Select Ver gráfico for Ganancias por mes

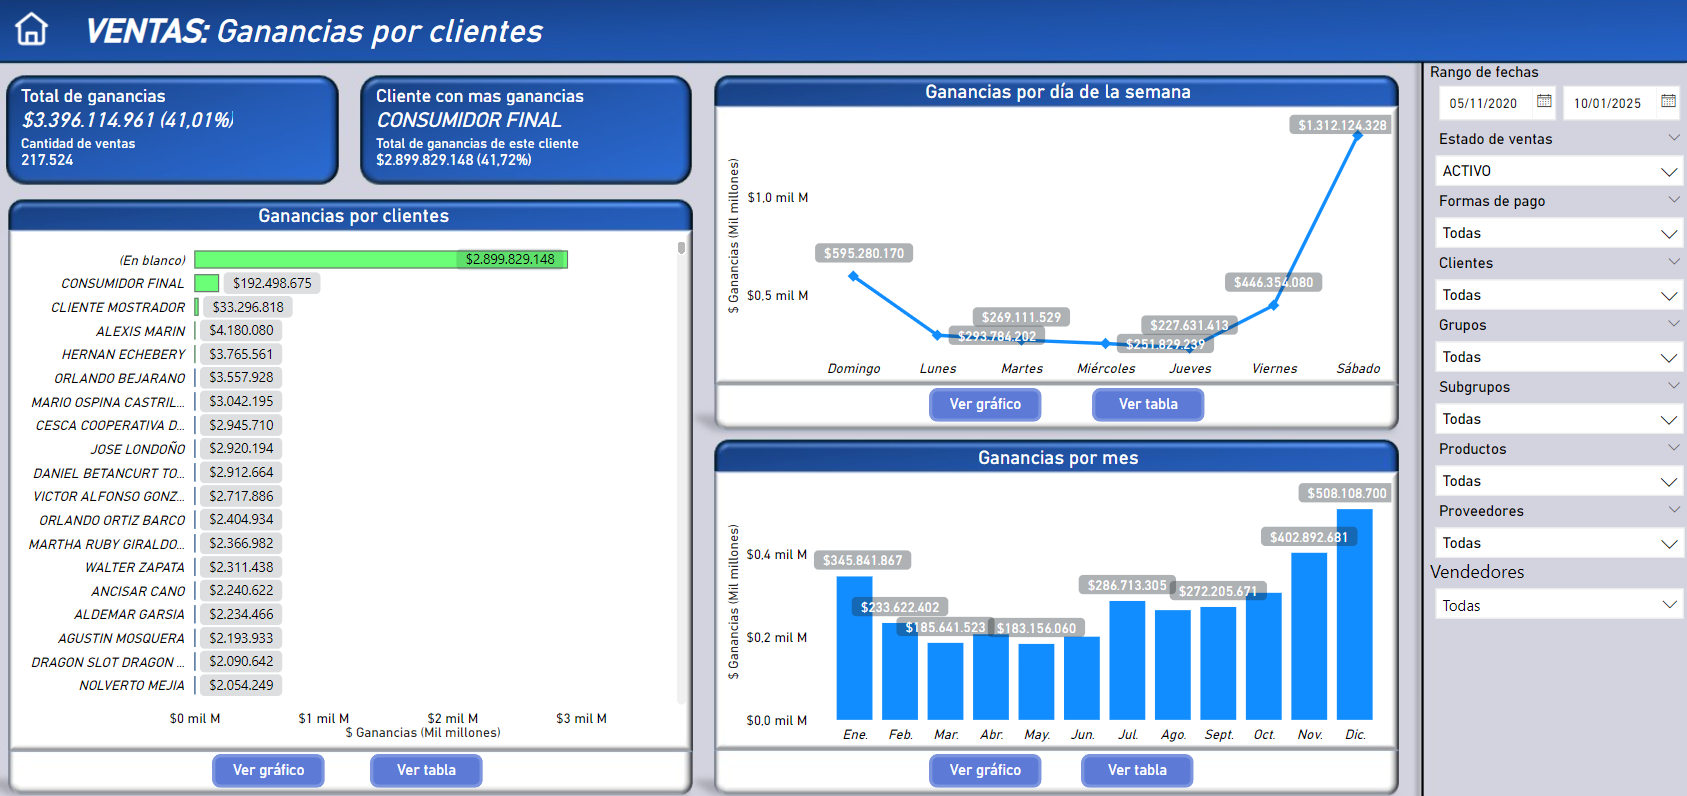(984, 770)
